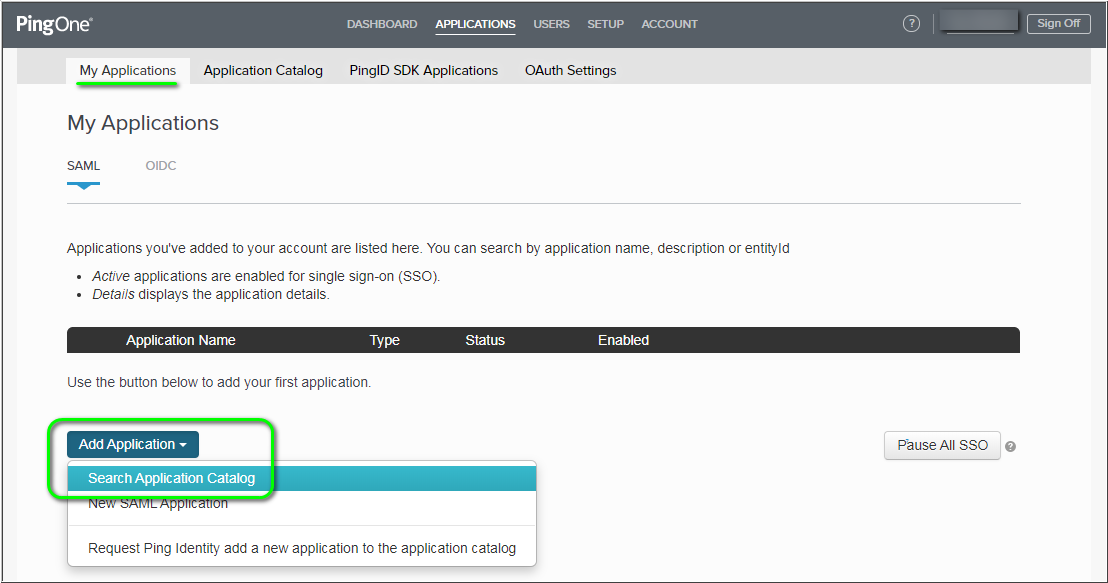Open the help question mark icon in header
The image size is (1108, 583).
pos(911,24)
